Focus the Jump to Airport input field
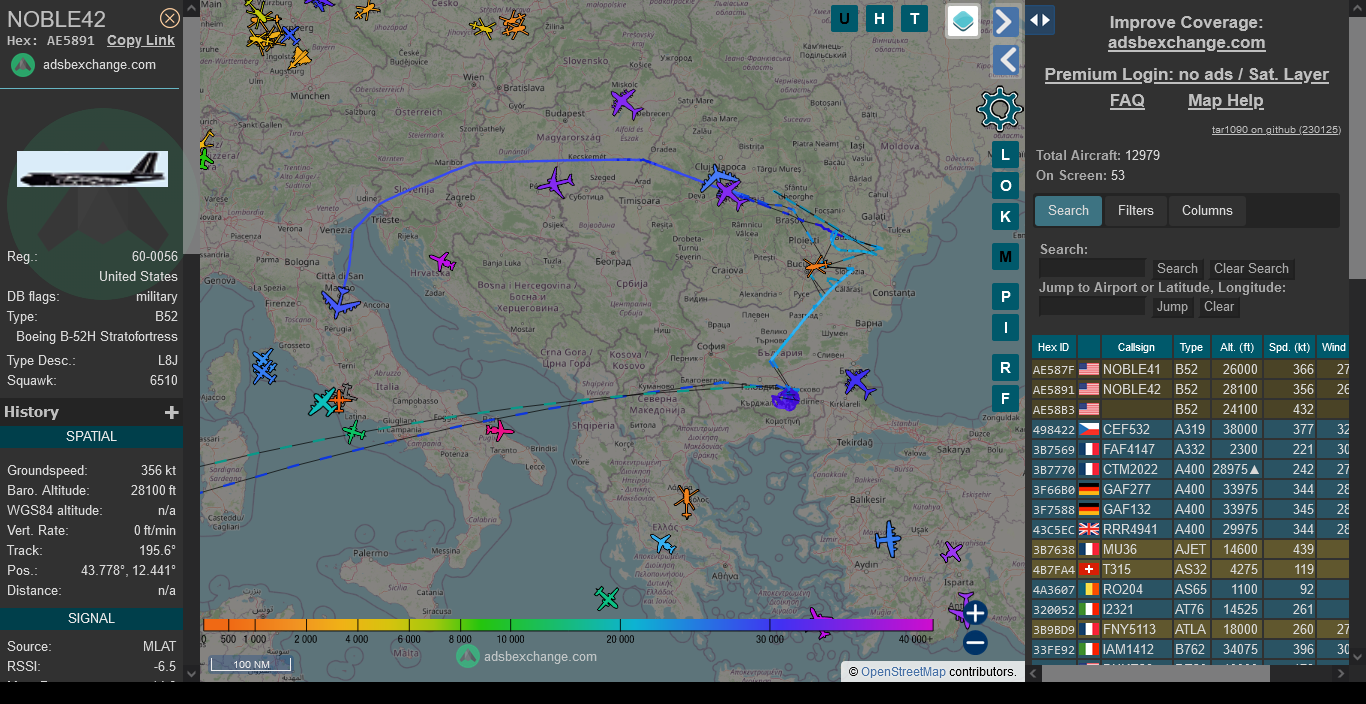Image resolution: width=1366 pixels, height=704 pixels. pyautogui.click(x=1092, y=306)
